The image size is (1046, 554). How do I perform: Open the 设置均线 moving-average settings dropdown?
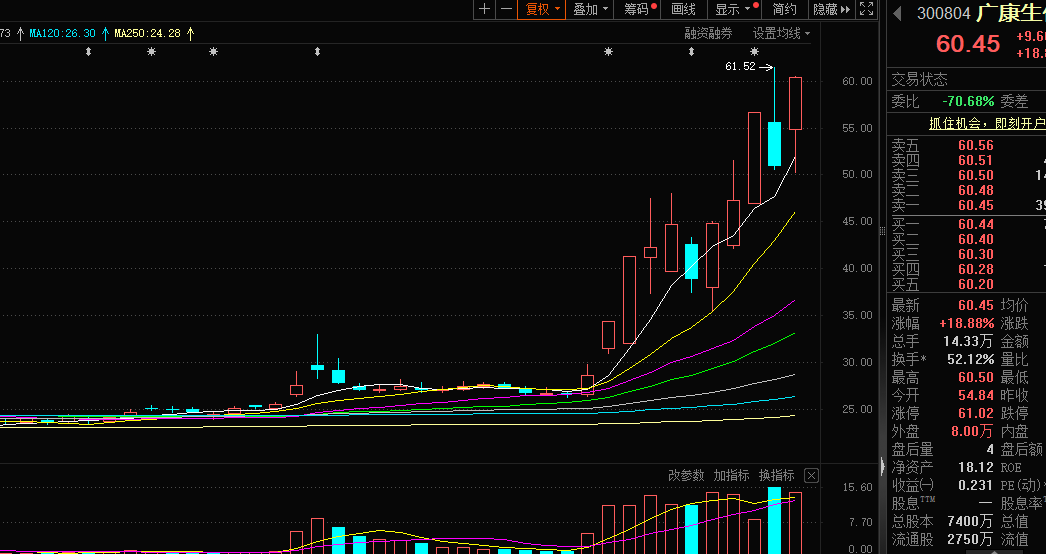click(x=781, y=33)
